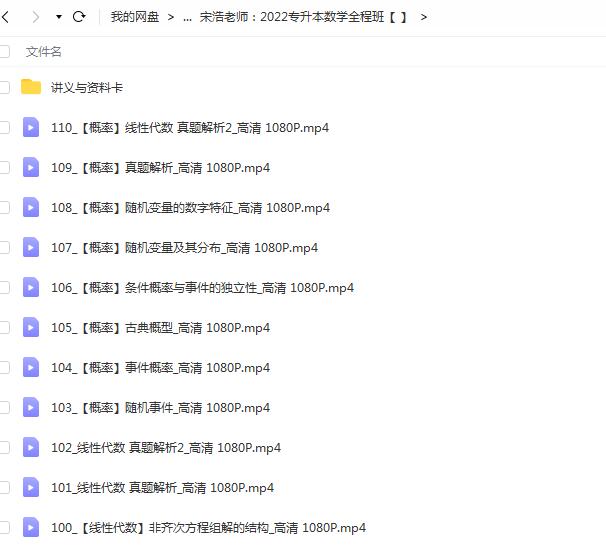Open file 104 事件概率 video
606x548 pixels.
160,367
